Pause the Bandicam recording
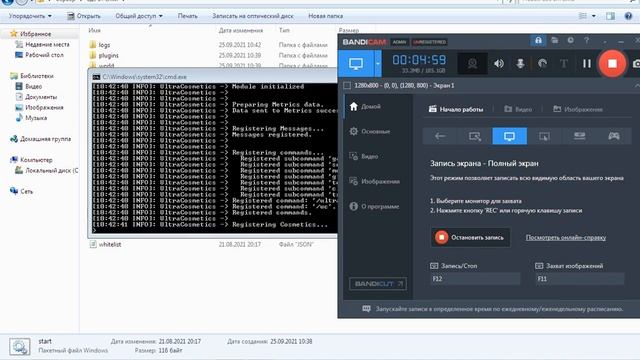This screenshot has height=360, width=640. point(587,64)
